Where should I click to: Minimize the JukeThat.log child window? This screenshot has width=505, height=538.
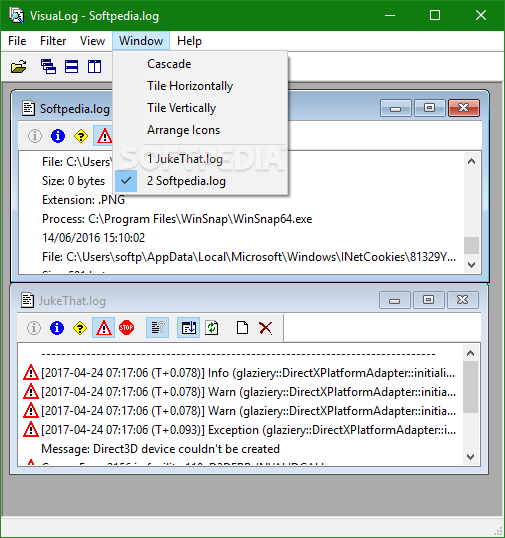395,300
